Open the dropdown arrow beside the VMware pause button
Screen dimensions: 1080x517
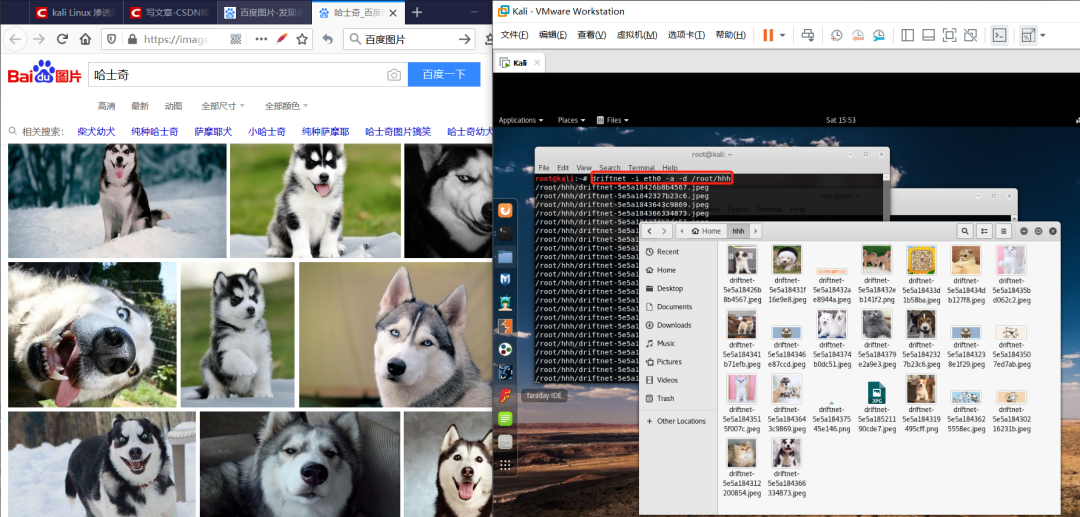coord(782,36)
